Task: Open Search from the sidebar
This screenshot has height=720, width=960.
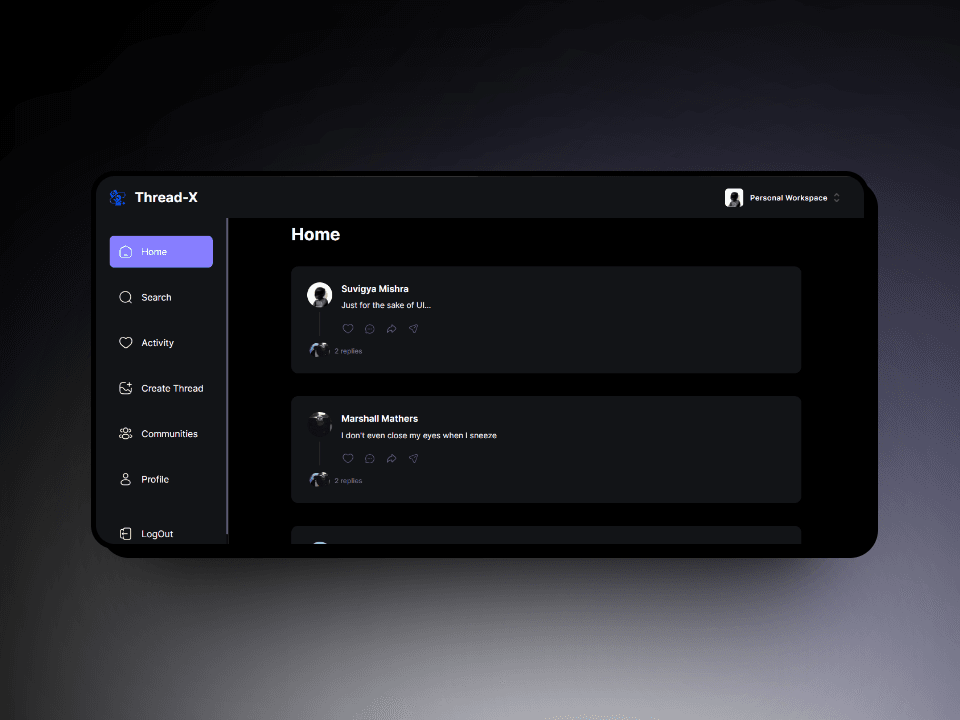Action: click(x=156, y=297)
